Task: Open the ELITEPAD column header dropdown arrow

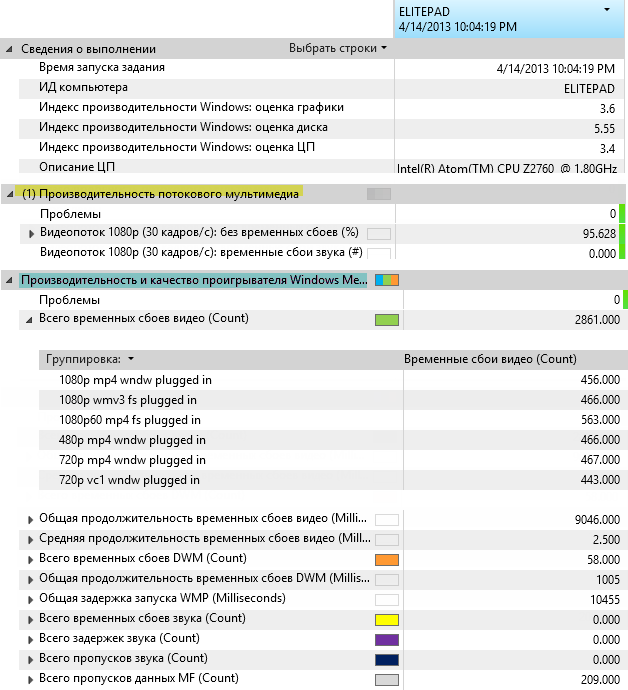Action: tap(607, 10)
